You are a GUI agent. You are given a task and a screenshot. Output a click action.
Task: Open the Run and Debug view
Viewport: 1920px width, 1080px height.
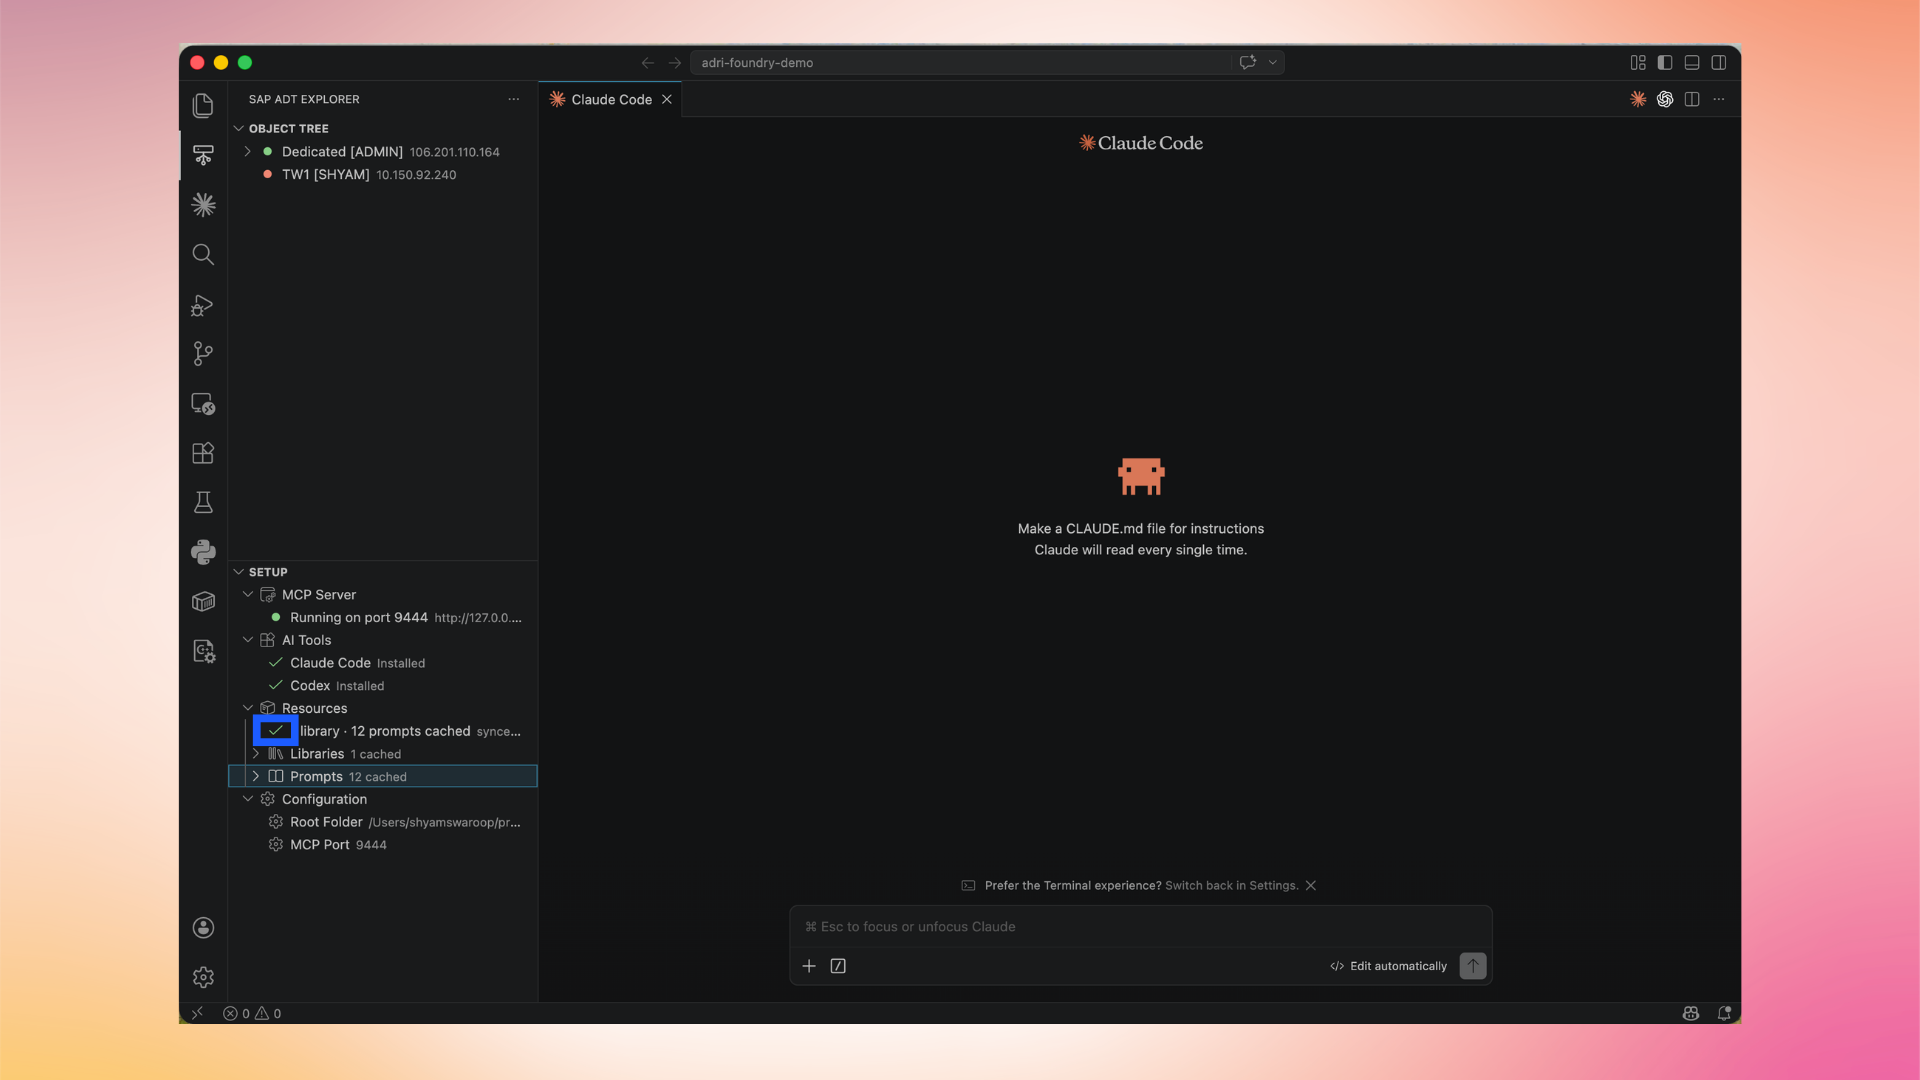[x=203, y=306]
